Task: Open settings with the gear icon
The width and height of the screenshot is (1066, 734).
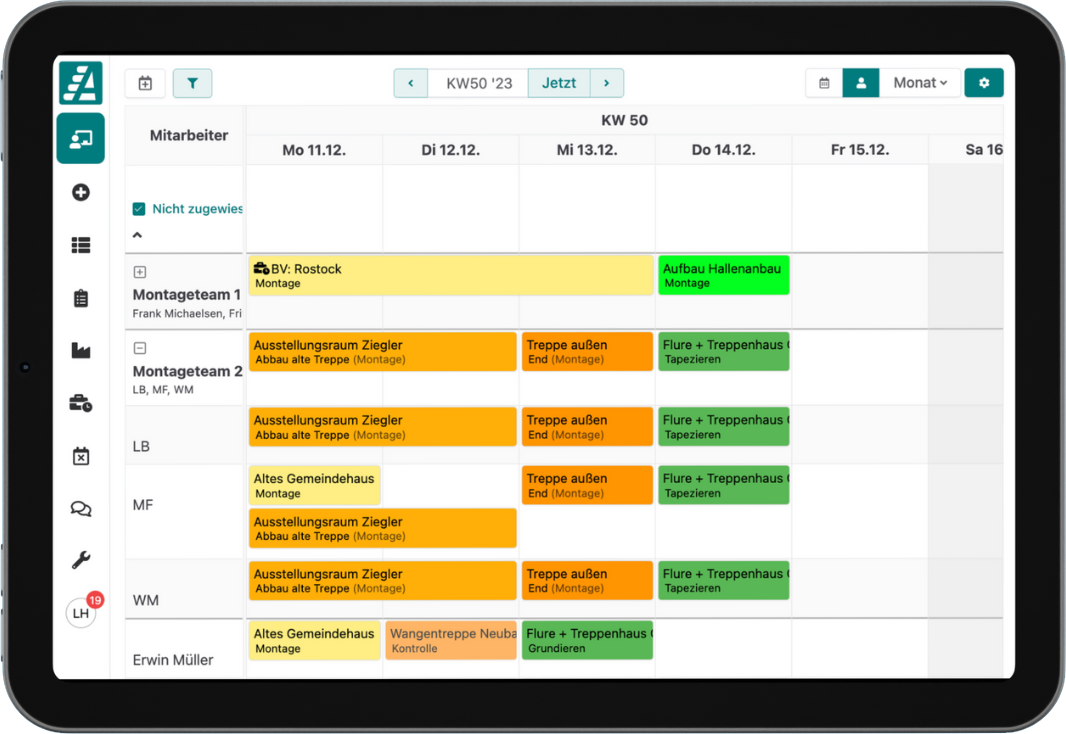Action: [983, 83]
